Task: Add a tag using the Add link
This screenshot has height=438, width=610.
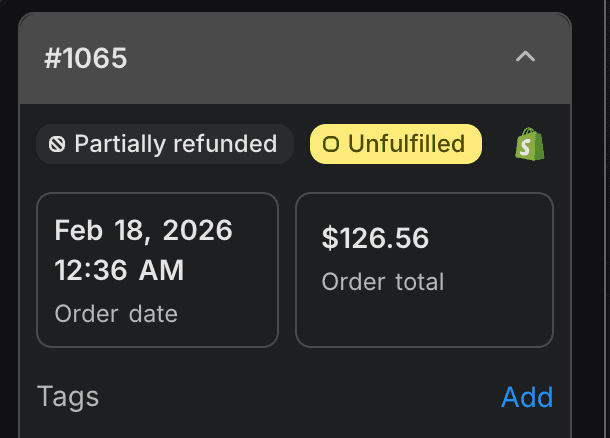Action: 527,397
